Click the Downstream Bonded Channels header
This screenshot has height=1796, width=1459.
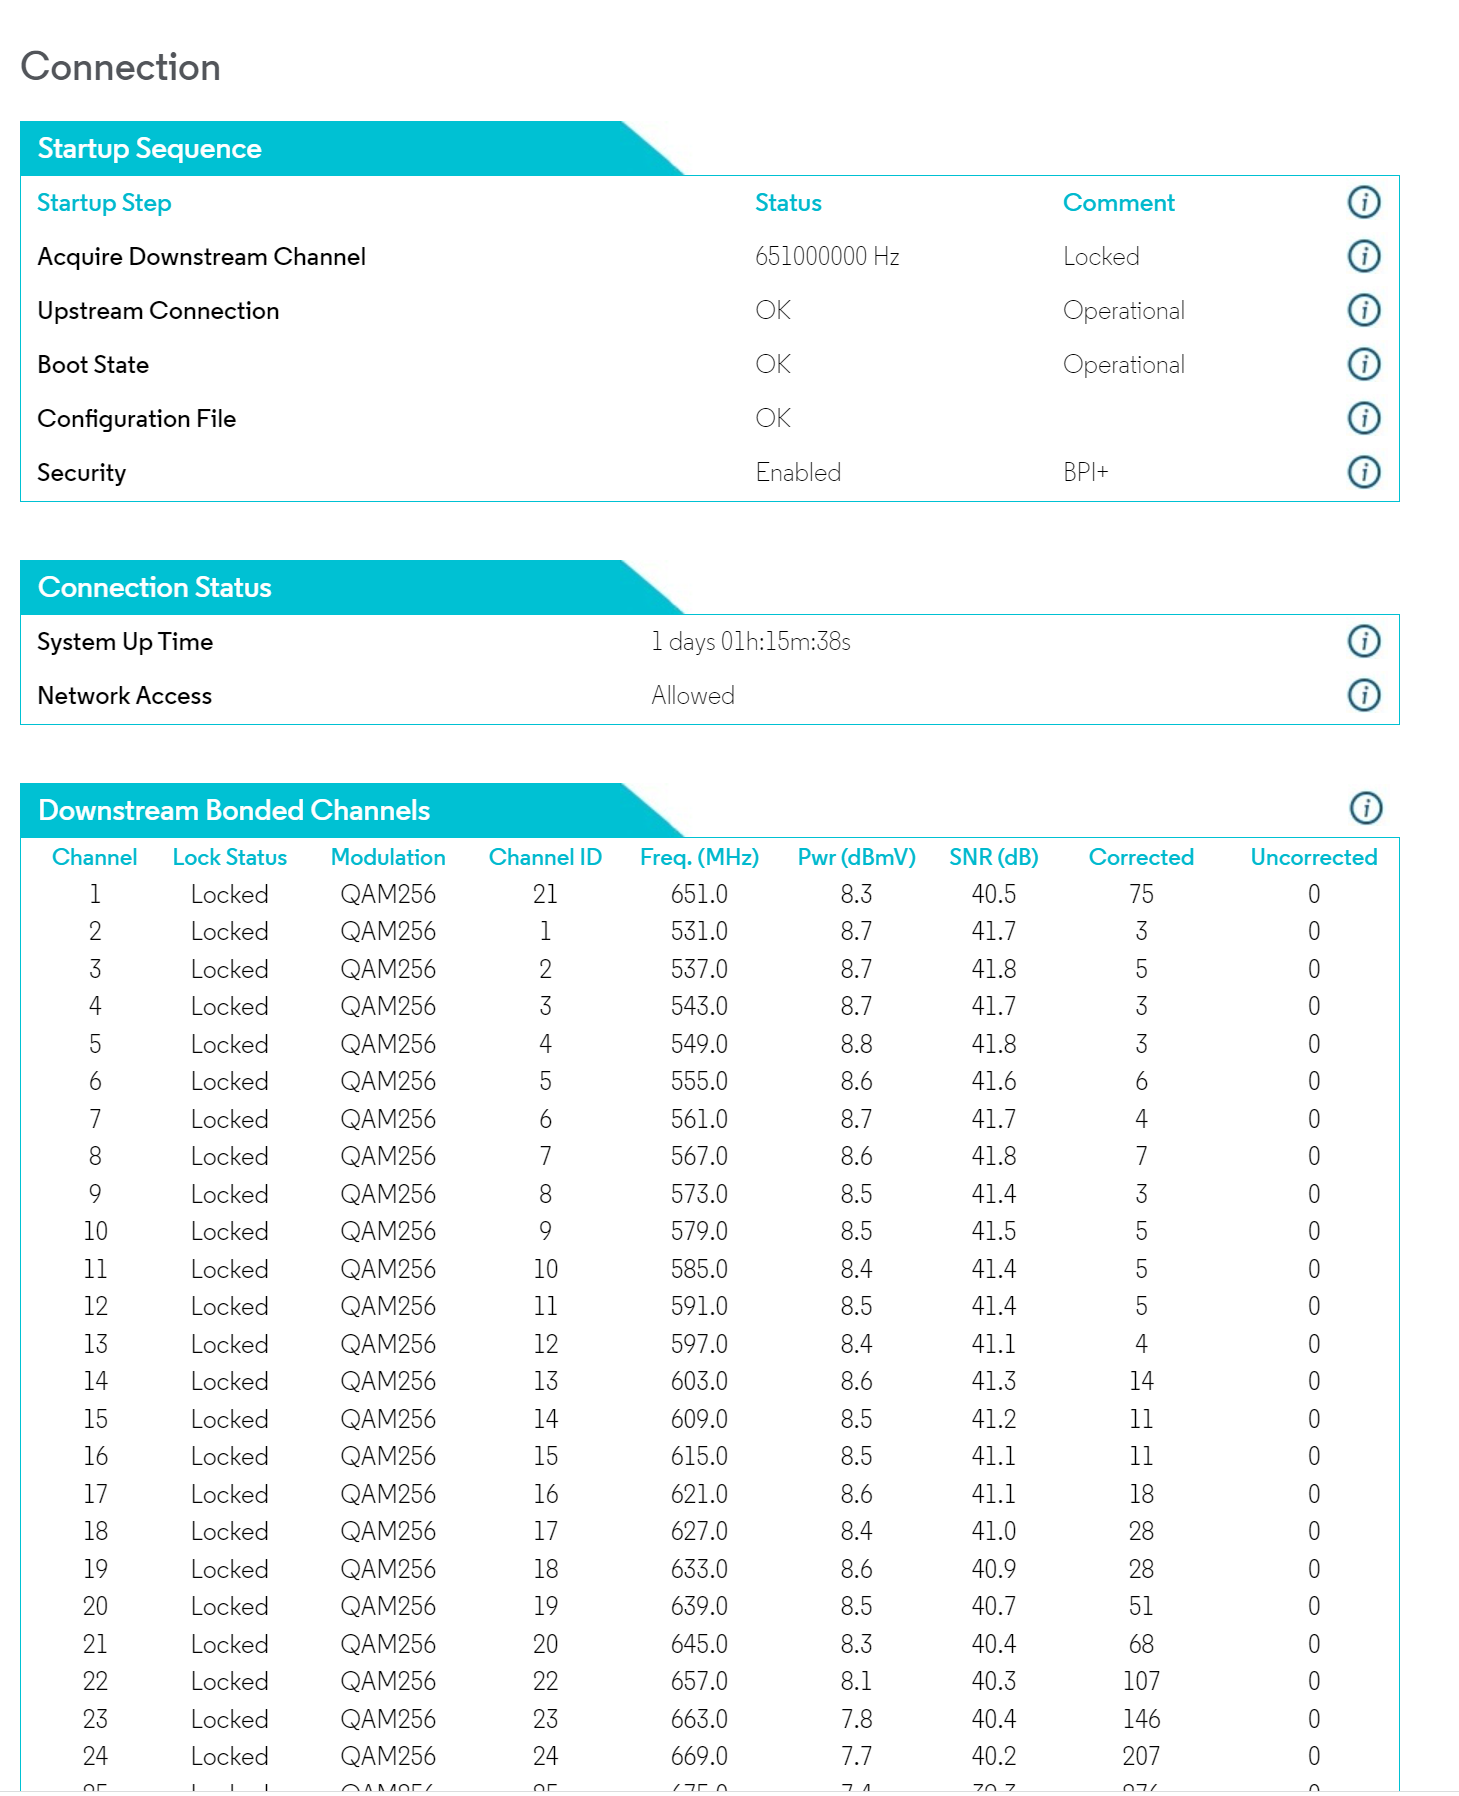pos(234,811)
